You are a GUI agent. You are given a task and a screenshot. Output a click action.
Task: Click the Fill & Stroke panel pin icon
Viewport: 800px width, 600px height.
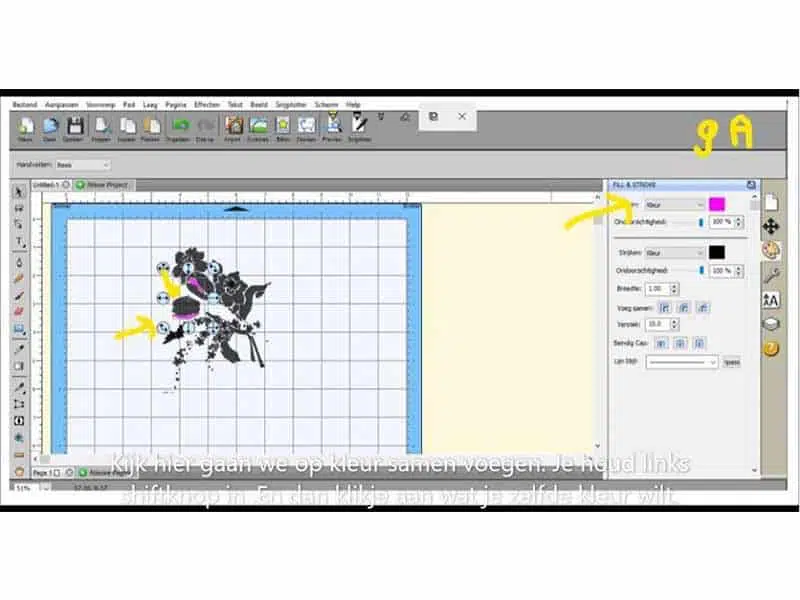751,185
